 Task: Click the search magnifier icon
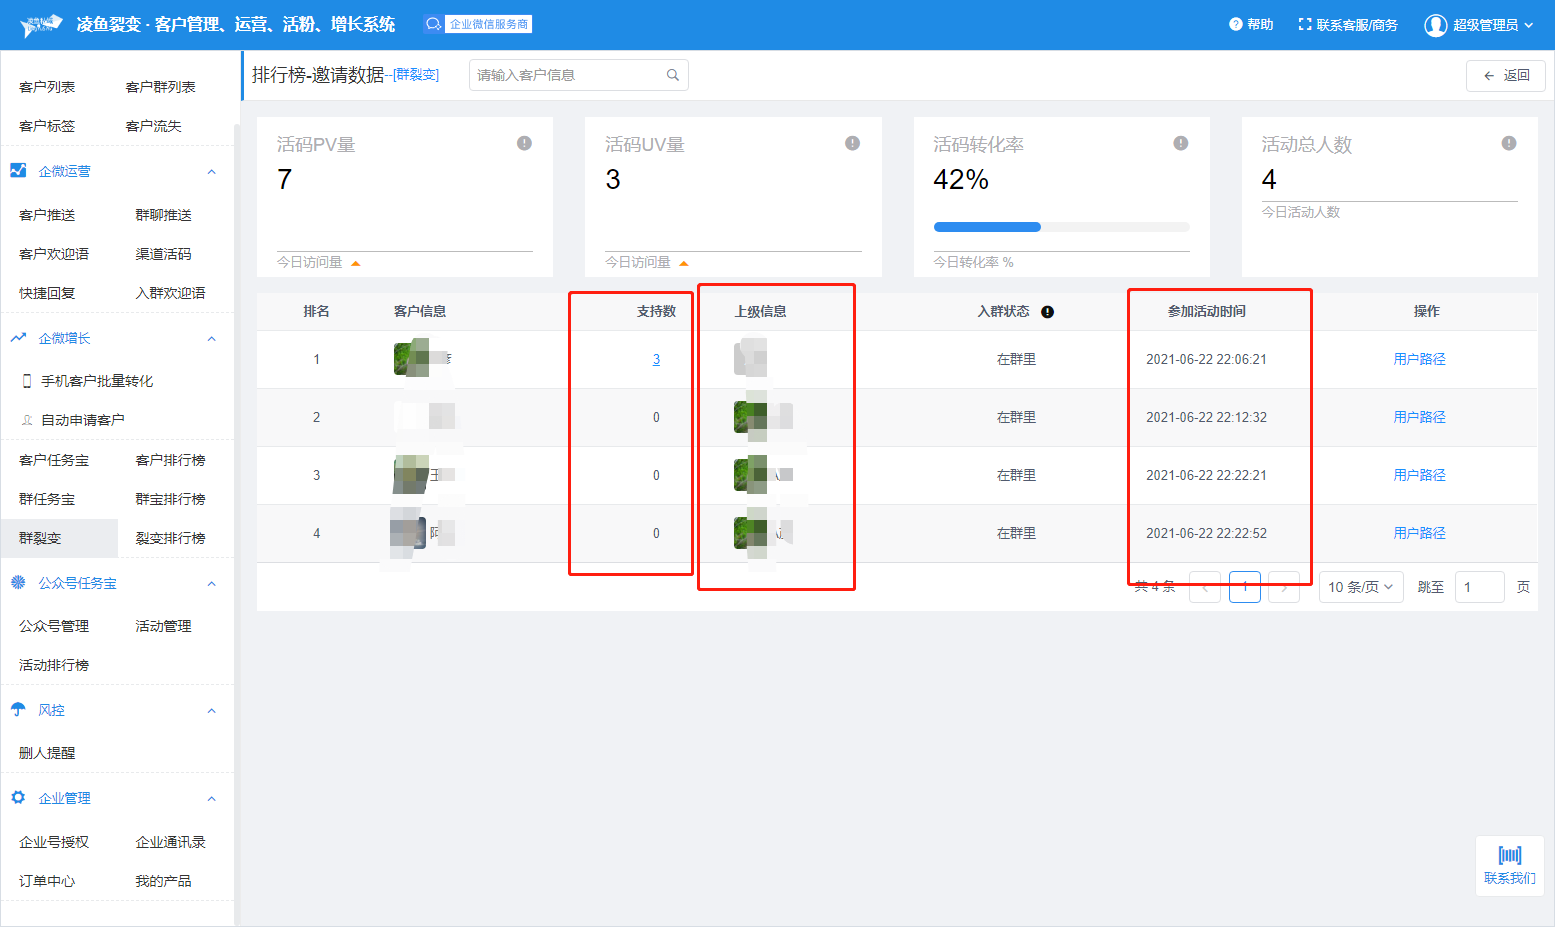pyautogui.click(x=673, y=75)
